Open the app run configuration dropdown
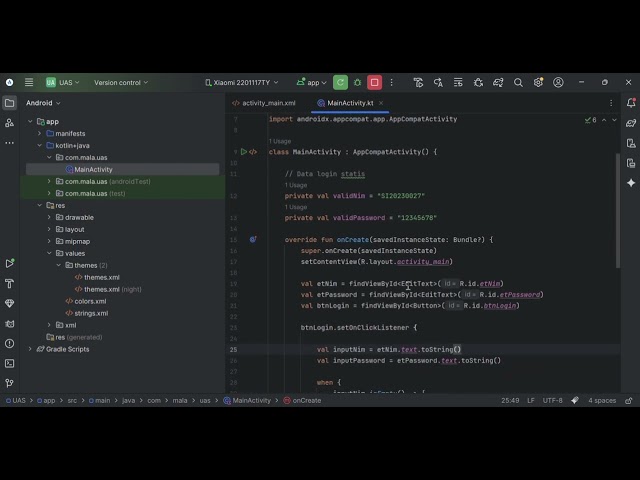The image size is (640, 480). (x=312, y=82)
